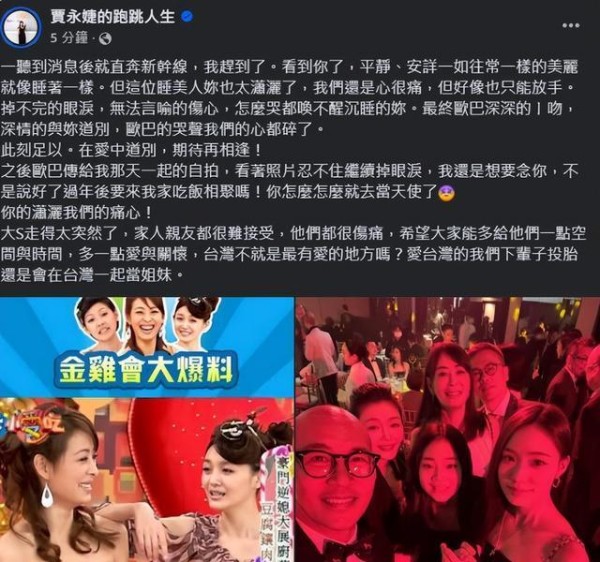Open the three-dot post options menu
The width and height of the screenshot is (600, 562).
(571, 26)
